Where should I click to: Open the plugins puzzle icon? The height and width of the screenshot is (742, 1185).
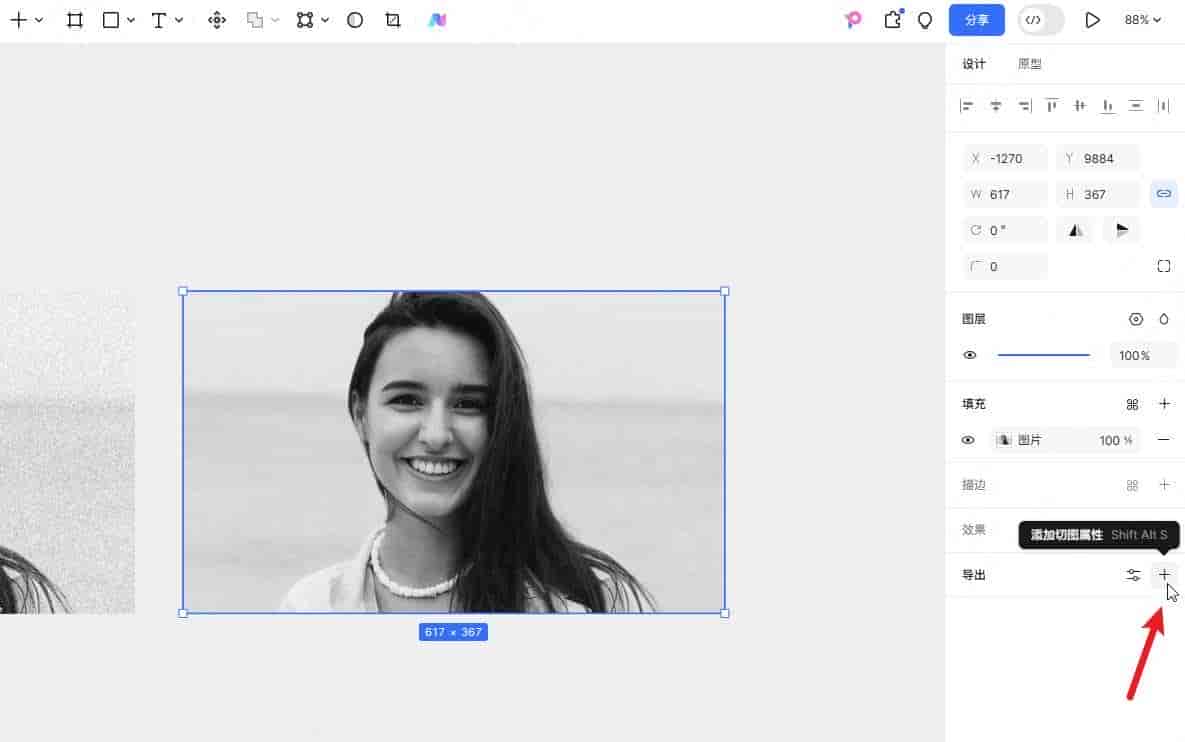pyautogui.click(x=893, y=20)
